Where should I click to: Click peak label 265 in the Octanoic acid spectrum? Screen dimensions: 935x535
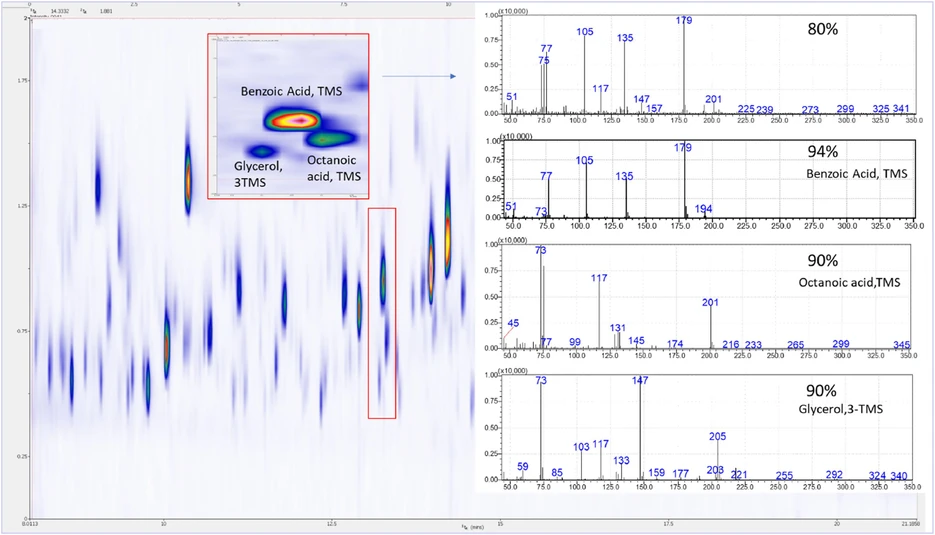[x=795, y=345]
